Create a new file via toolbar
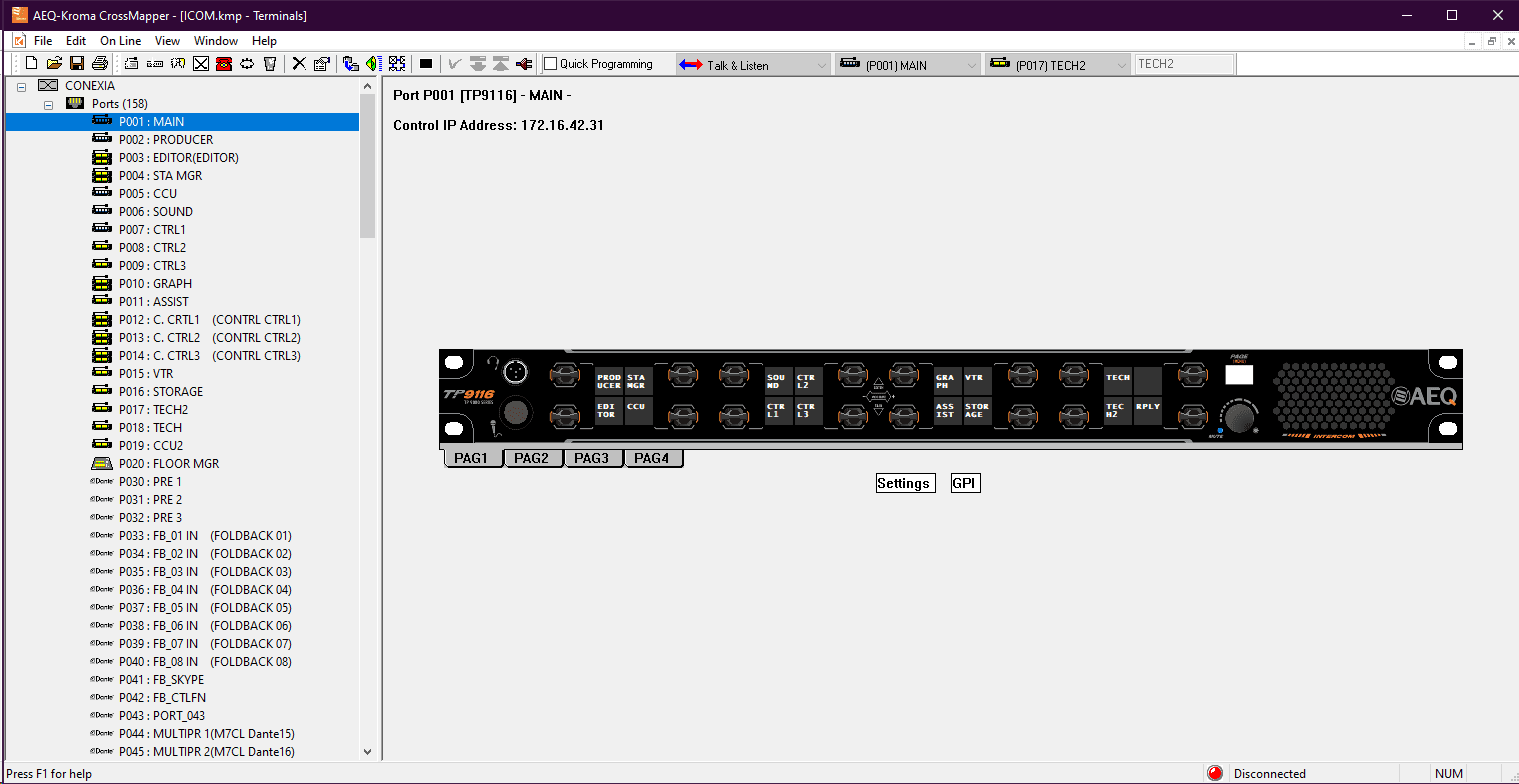This screenshot has width=1519, height=784. click(32, 64)
